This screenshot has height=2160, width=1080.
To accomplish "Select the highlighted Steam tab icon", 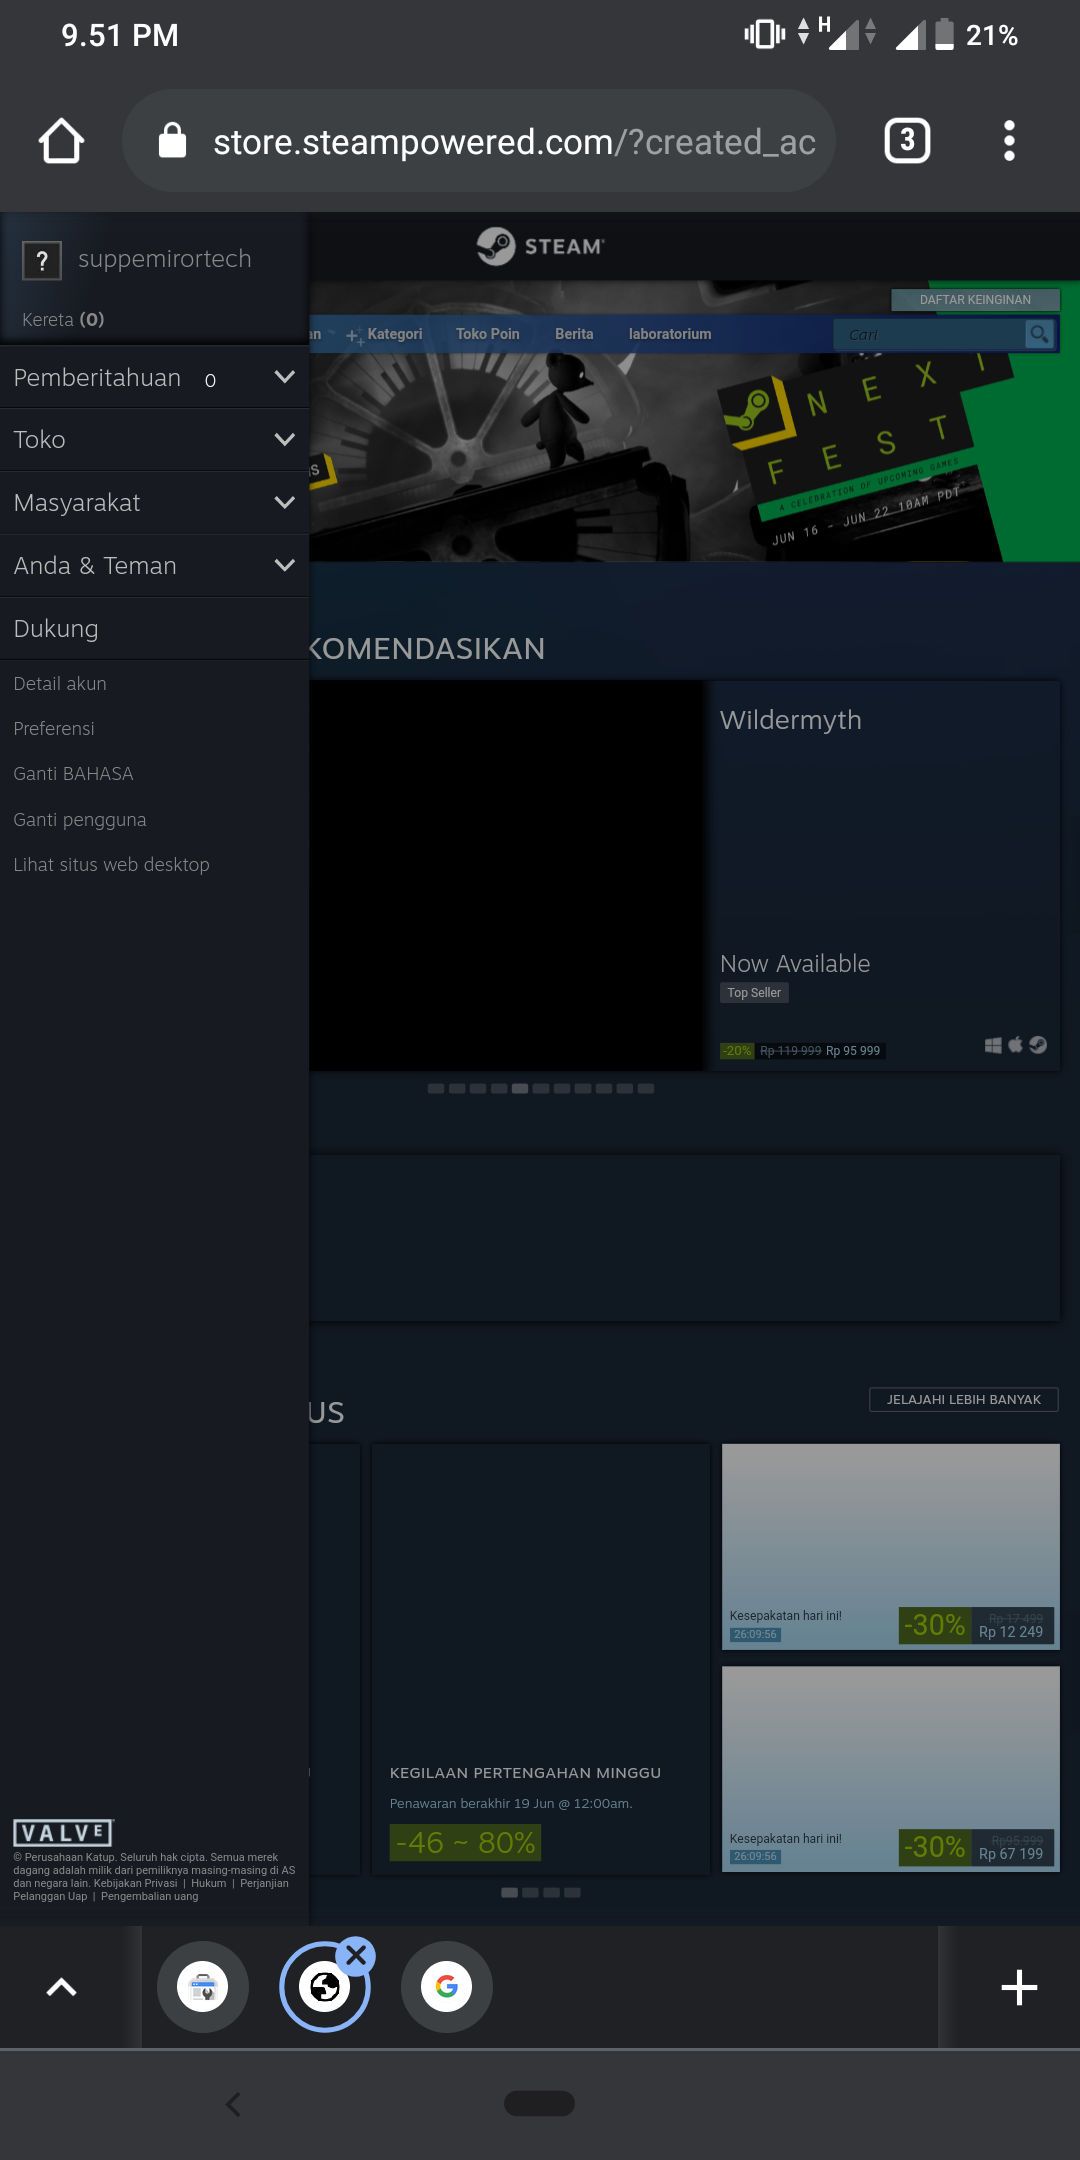I will coord(325,1987).
